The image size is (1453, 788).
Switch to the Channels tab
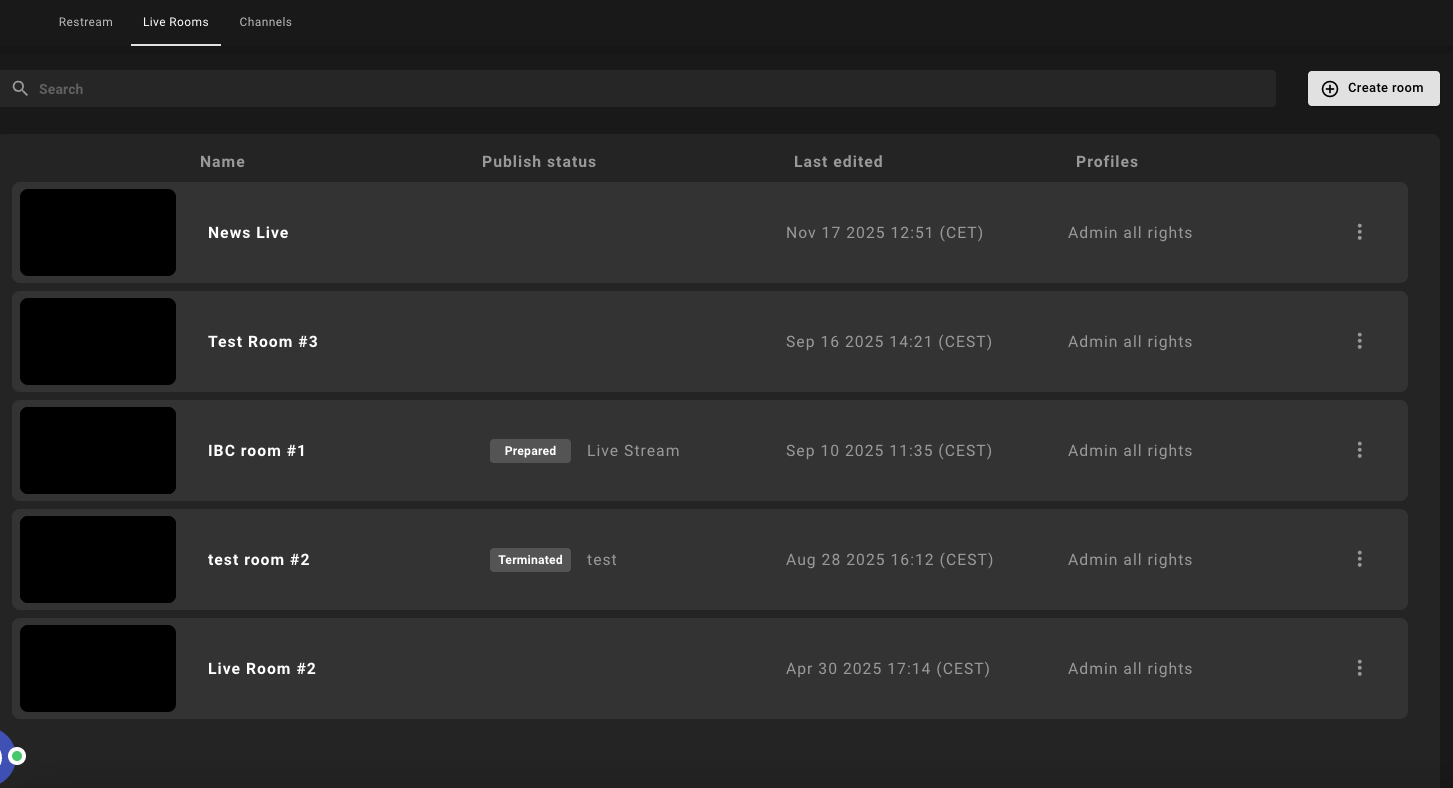tap(266, 22)
